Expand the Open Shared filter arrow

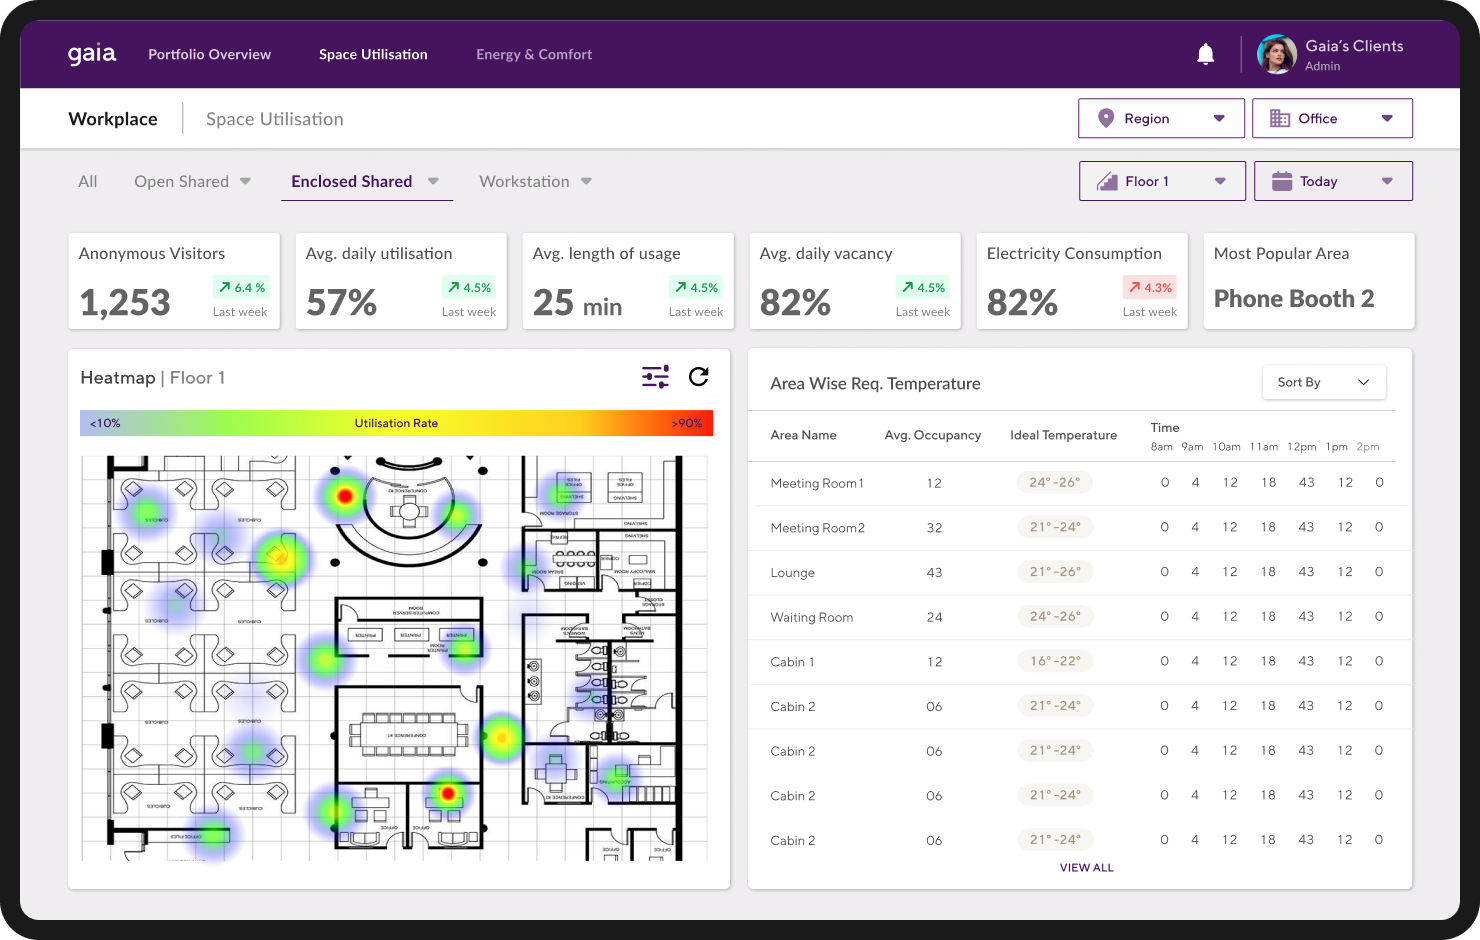(x=245, y=181)
